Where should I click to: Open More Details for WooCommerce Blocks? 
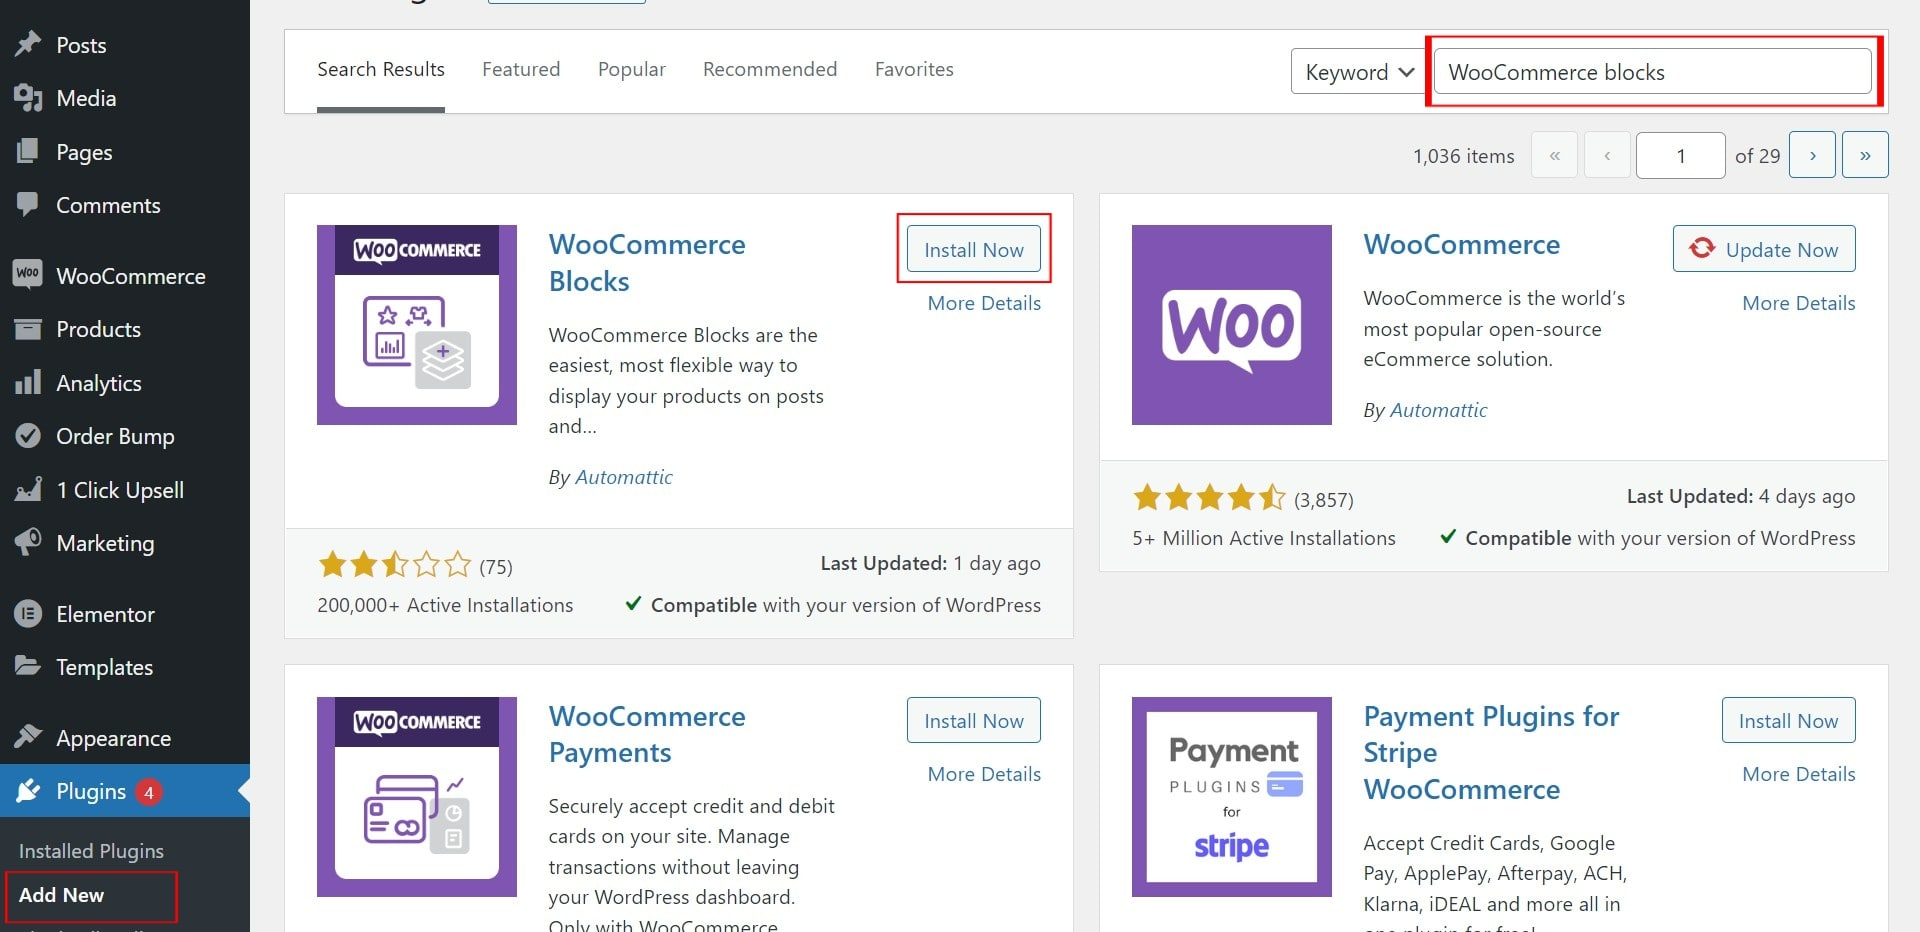click(x=984, y=303)
